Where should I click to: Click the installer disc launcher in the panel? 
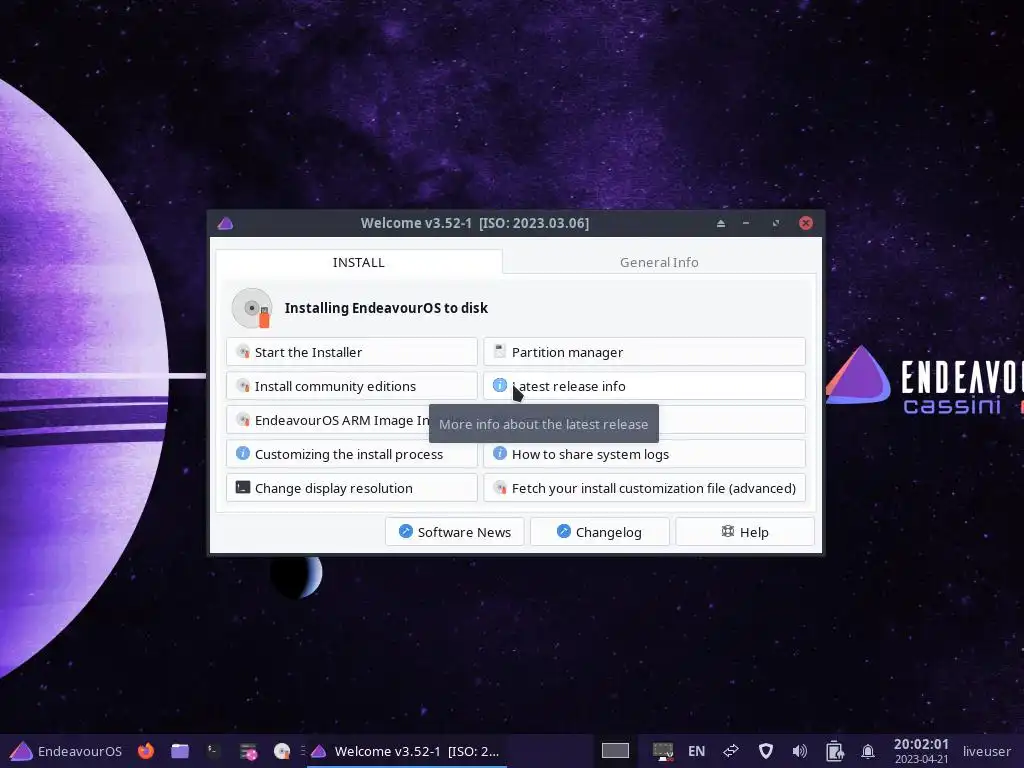tap(282, 751)
